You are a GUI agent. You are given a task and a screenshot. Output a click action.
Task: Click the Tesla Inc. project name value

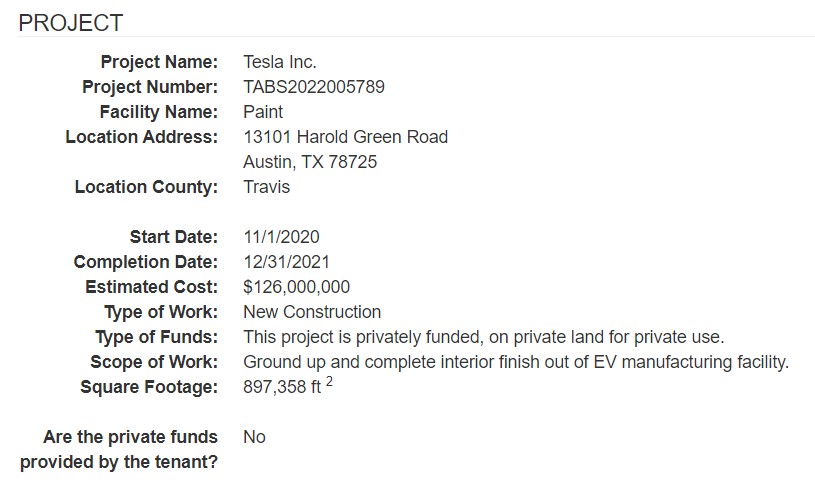(x=280, y=62)
